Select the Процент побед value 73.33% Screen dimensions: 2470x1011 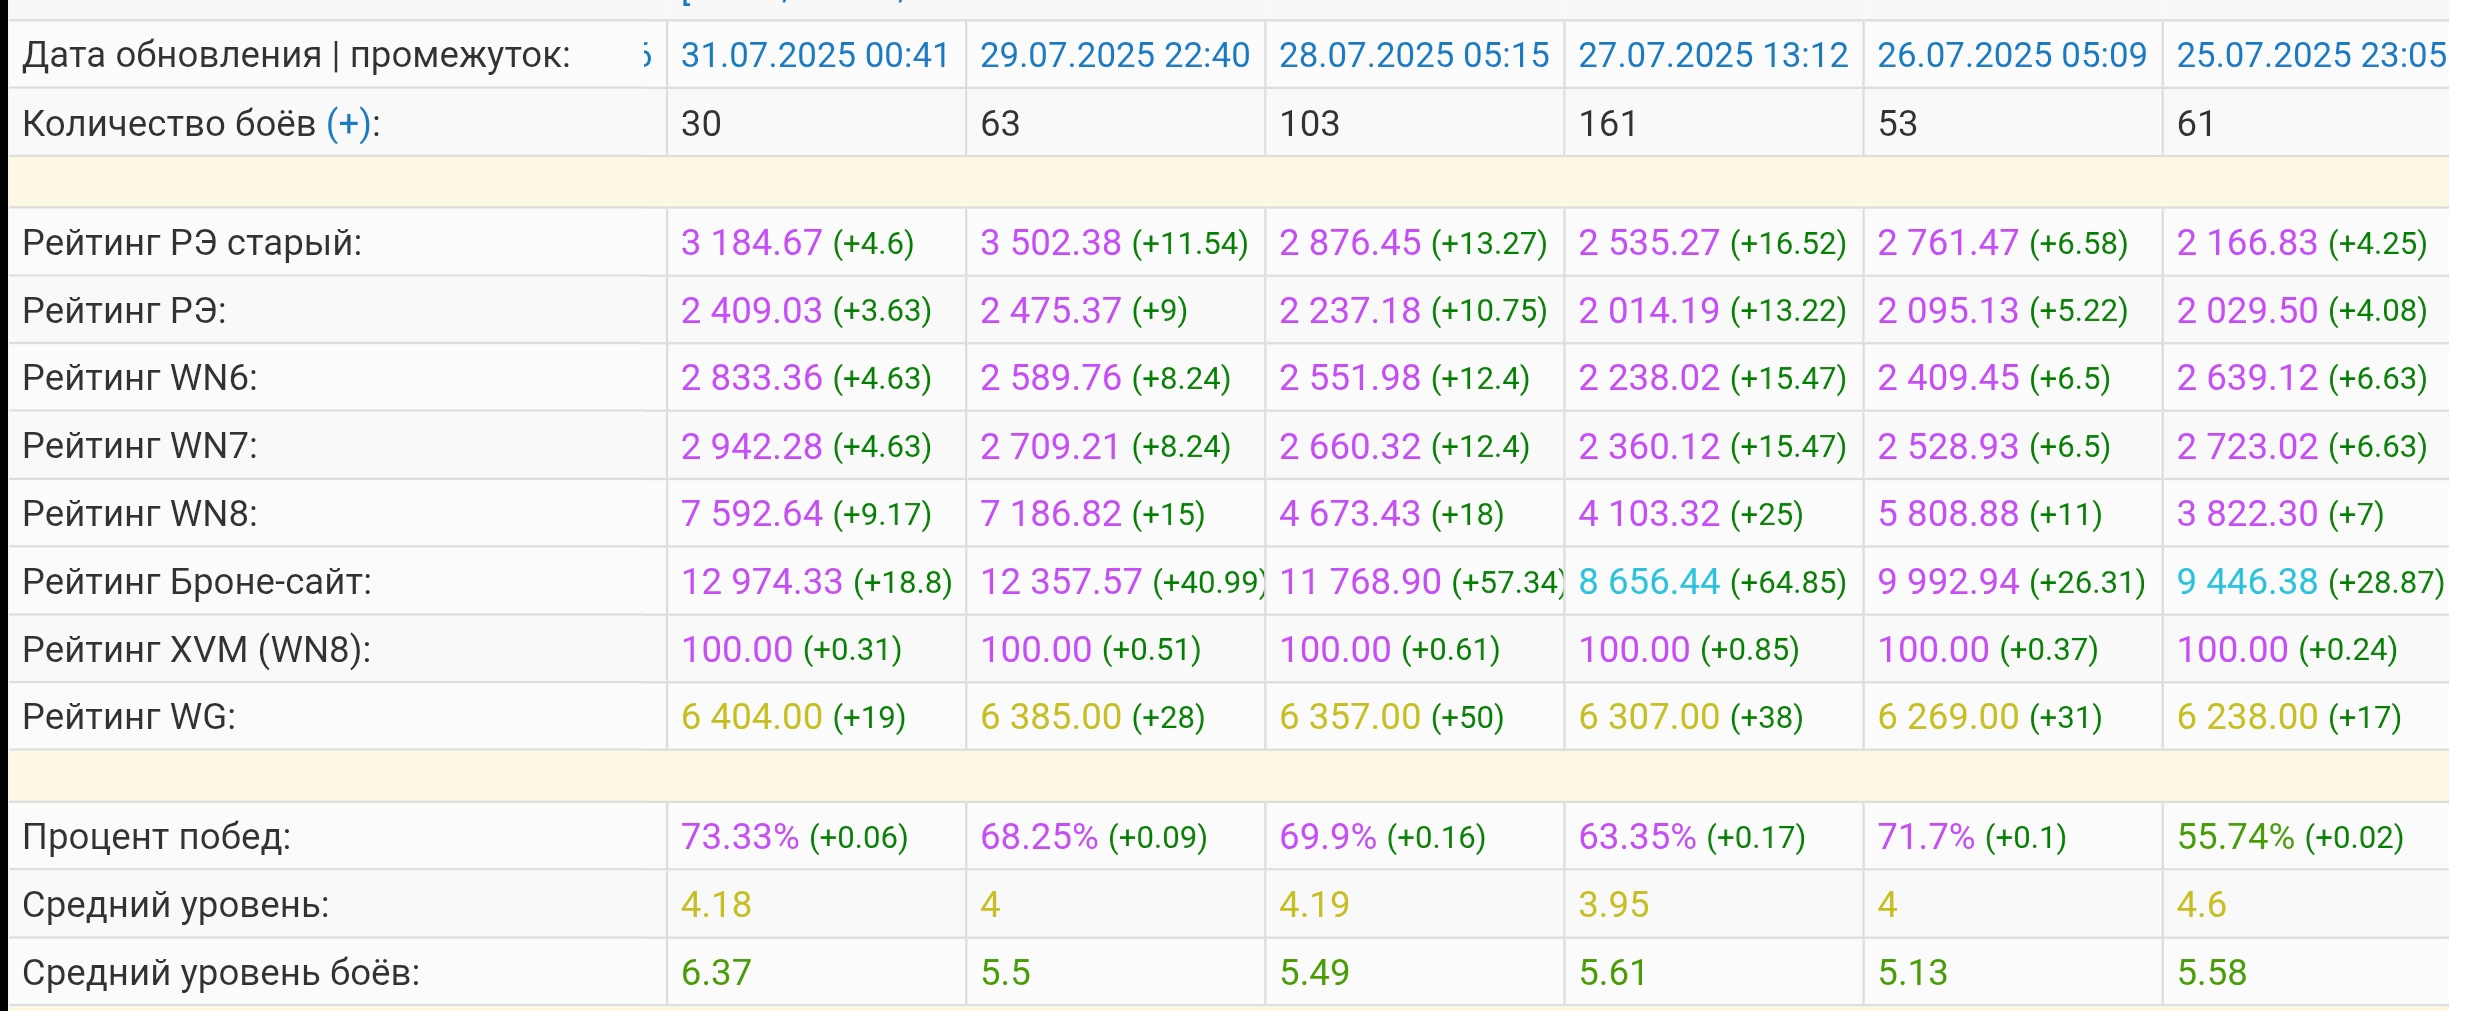coord(739,837)
